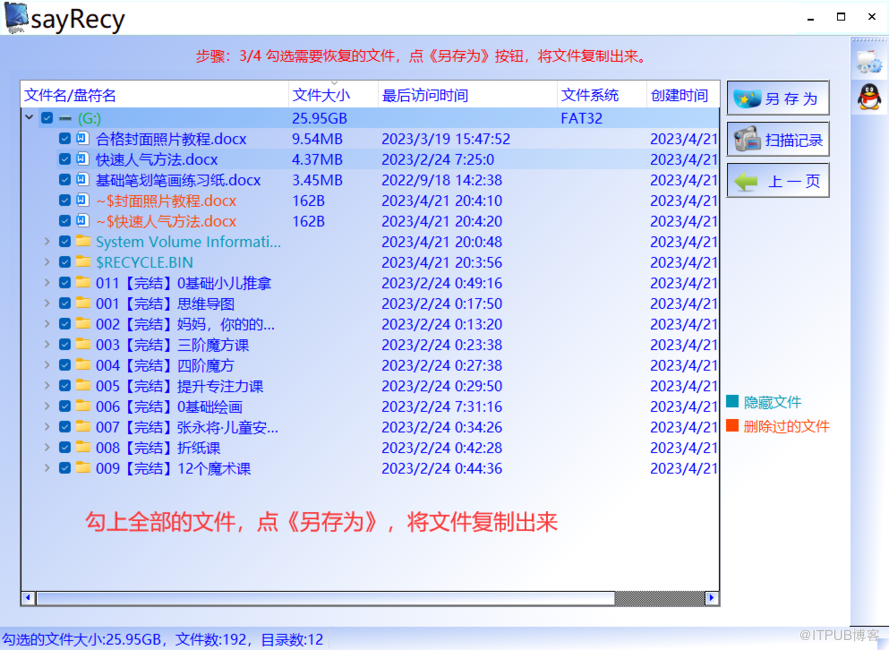Click the Word icon of ~$封面照片教程.docx
889x650 pixels.
pyautogui.click(x=83, y=200)
